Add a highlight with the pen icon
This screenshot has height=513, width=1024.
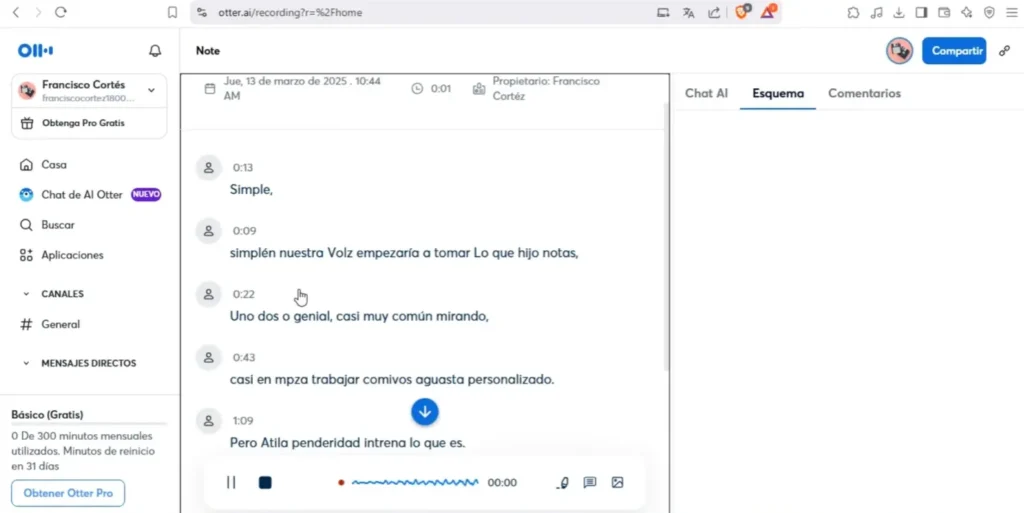click(x=563, y=483)
